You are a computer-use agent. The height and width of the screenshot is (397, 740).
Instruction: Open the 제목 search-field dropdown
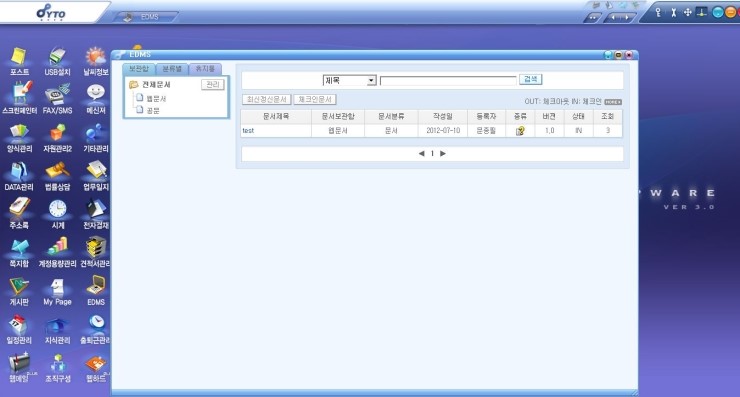pos(349,81)
